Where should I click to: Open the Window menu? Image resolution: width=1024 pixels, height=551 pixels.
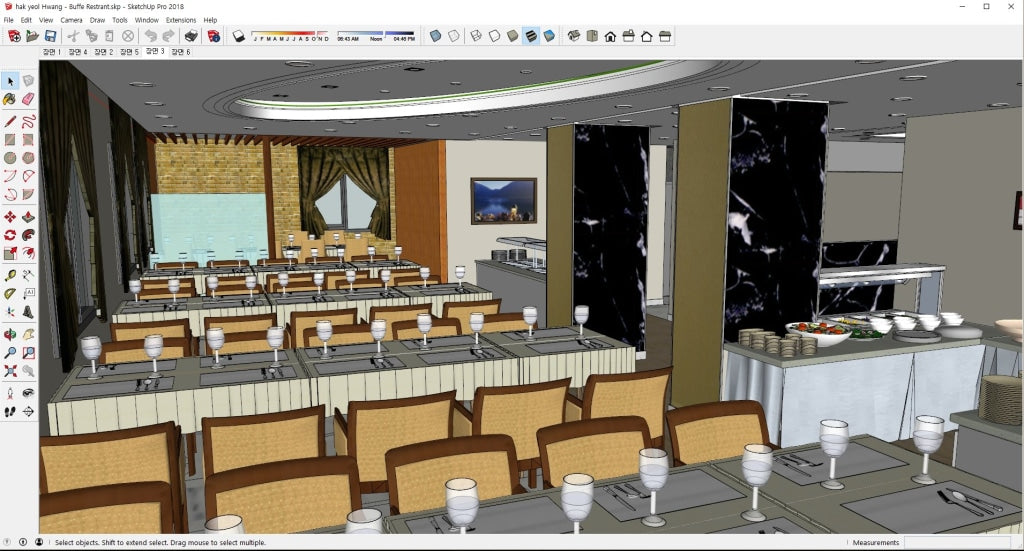click(x=147, y=20)
